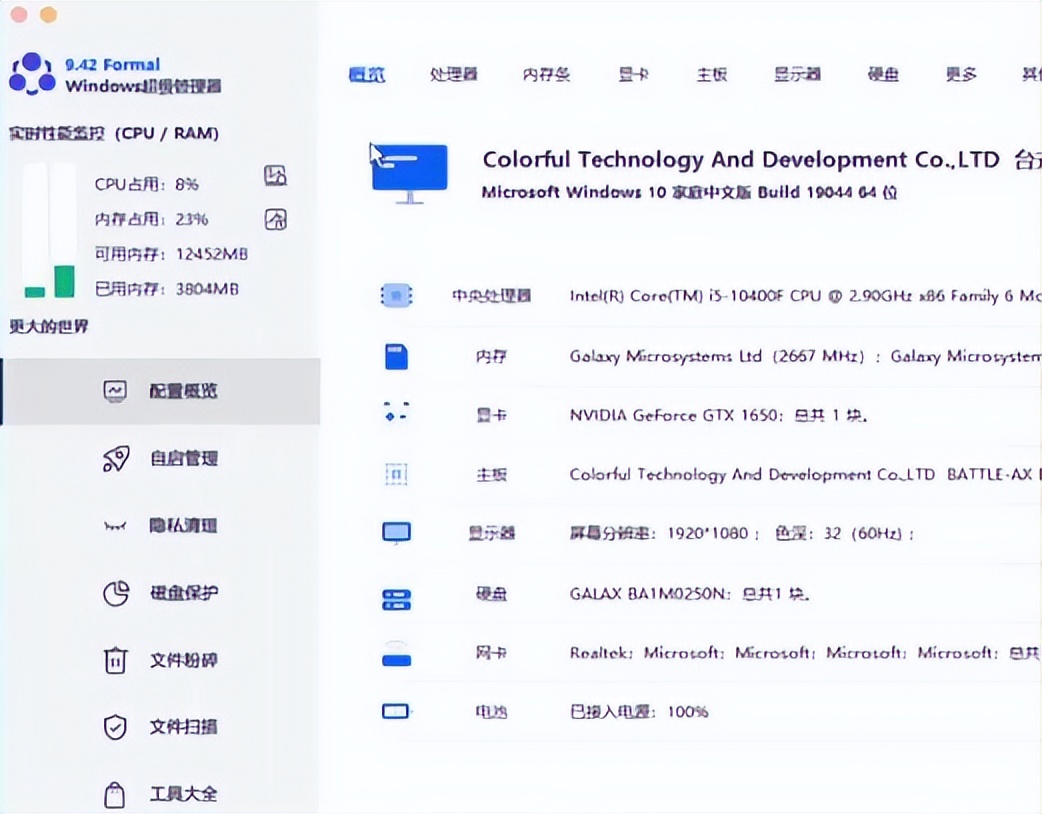Launch the 文件扫描 file scan tool

click(115, 727)
